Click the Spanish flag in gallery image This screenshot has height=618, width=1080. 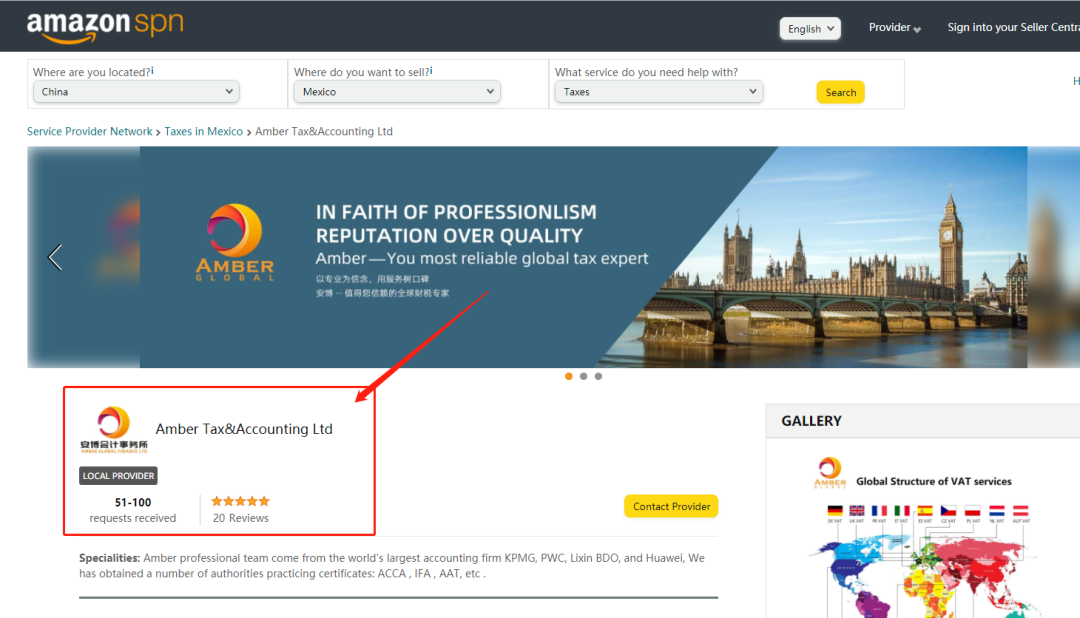[x=925, y=511]
